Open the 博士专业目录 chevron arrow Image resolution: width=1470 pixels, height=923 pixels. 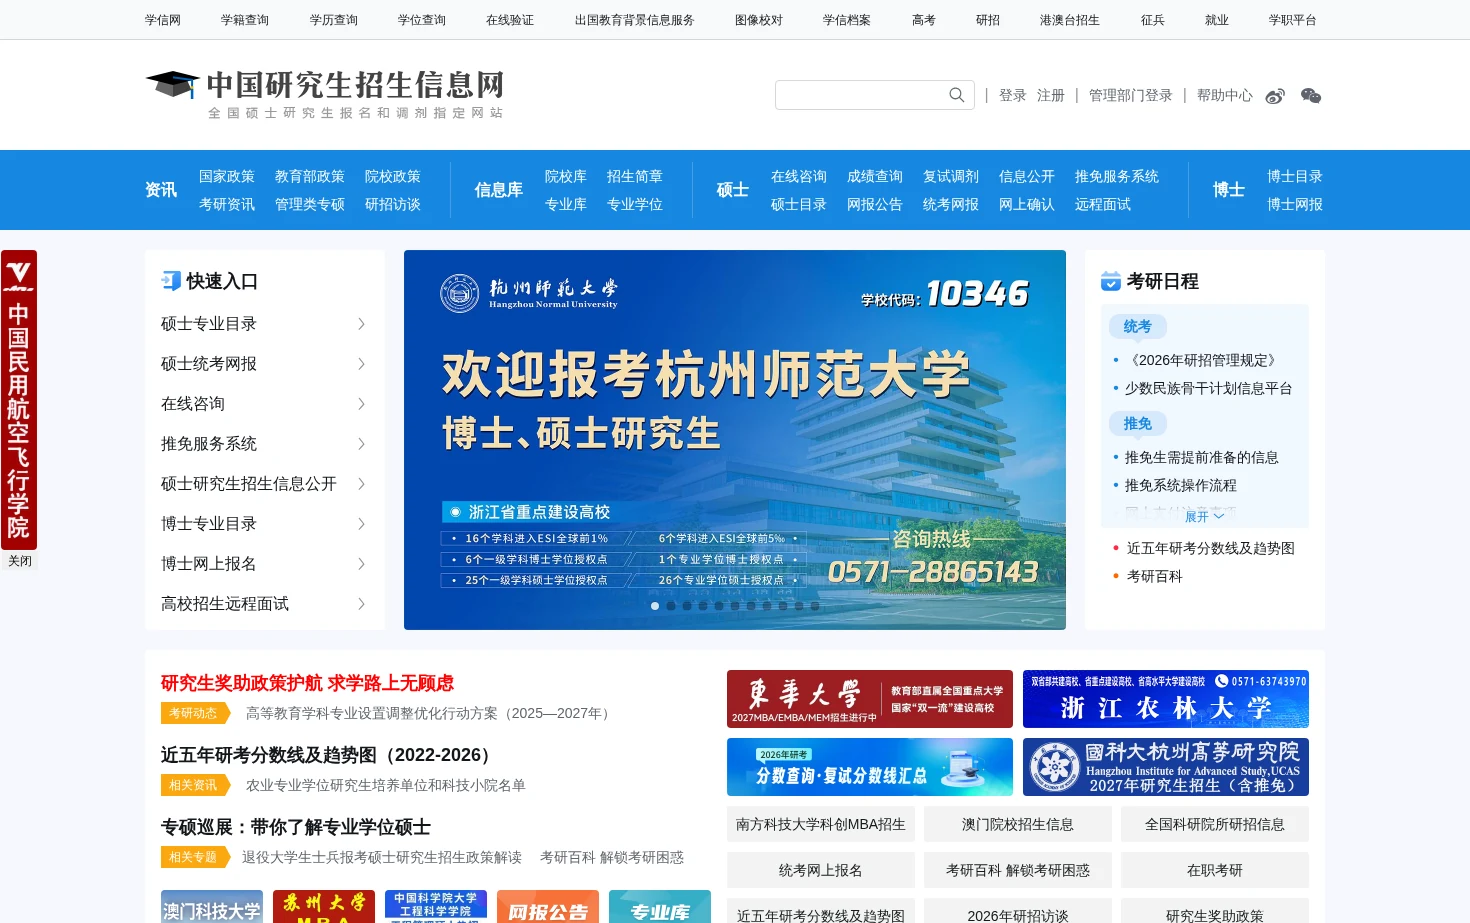click(361, 524)
